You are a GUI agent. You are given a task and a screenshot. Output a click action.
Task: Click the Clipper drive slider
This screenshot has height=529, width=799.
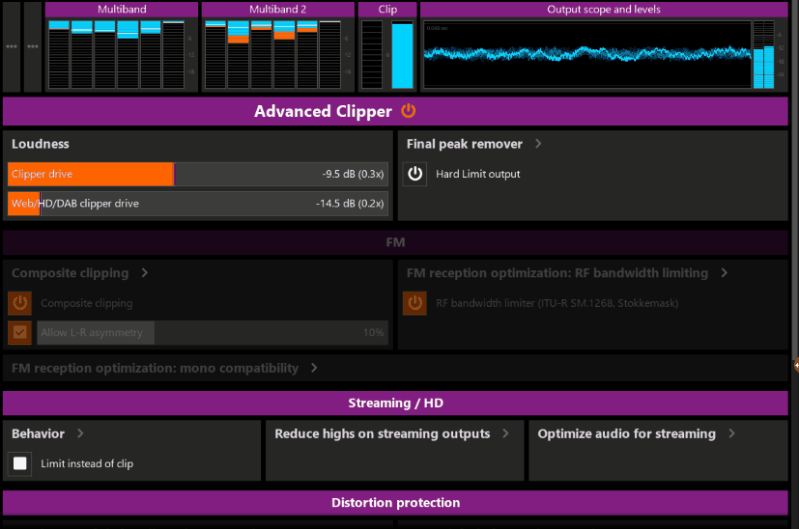198,174
